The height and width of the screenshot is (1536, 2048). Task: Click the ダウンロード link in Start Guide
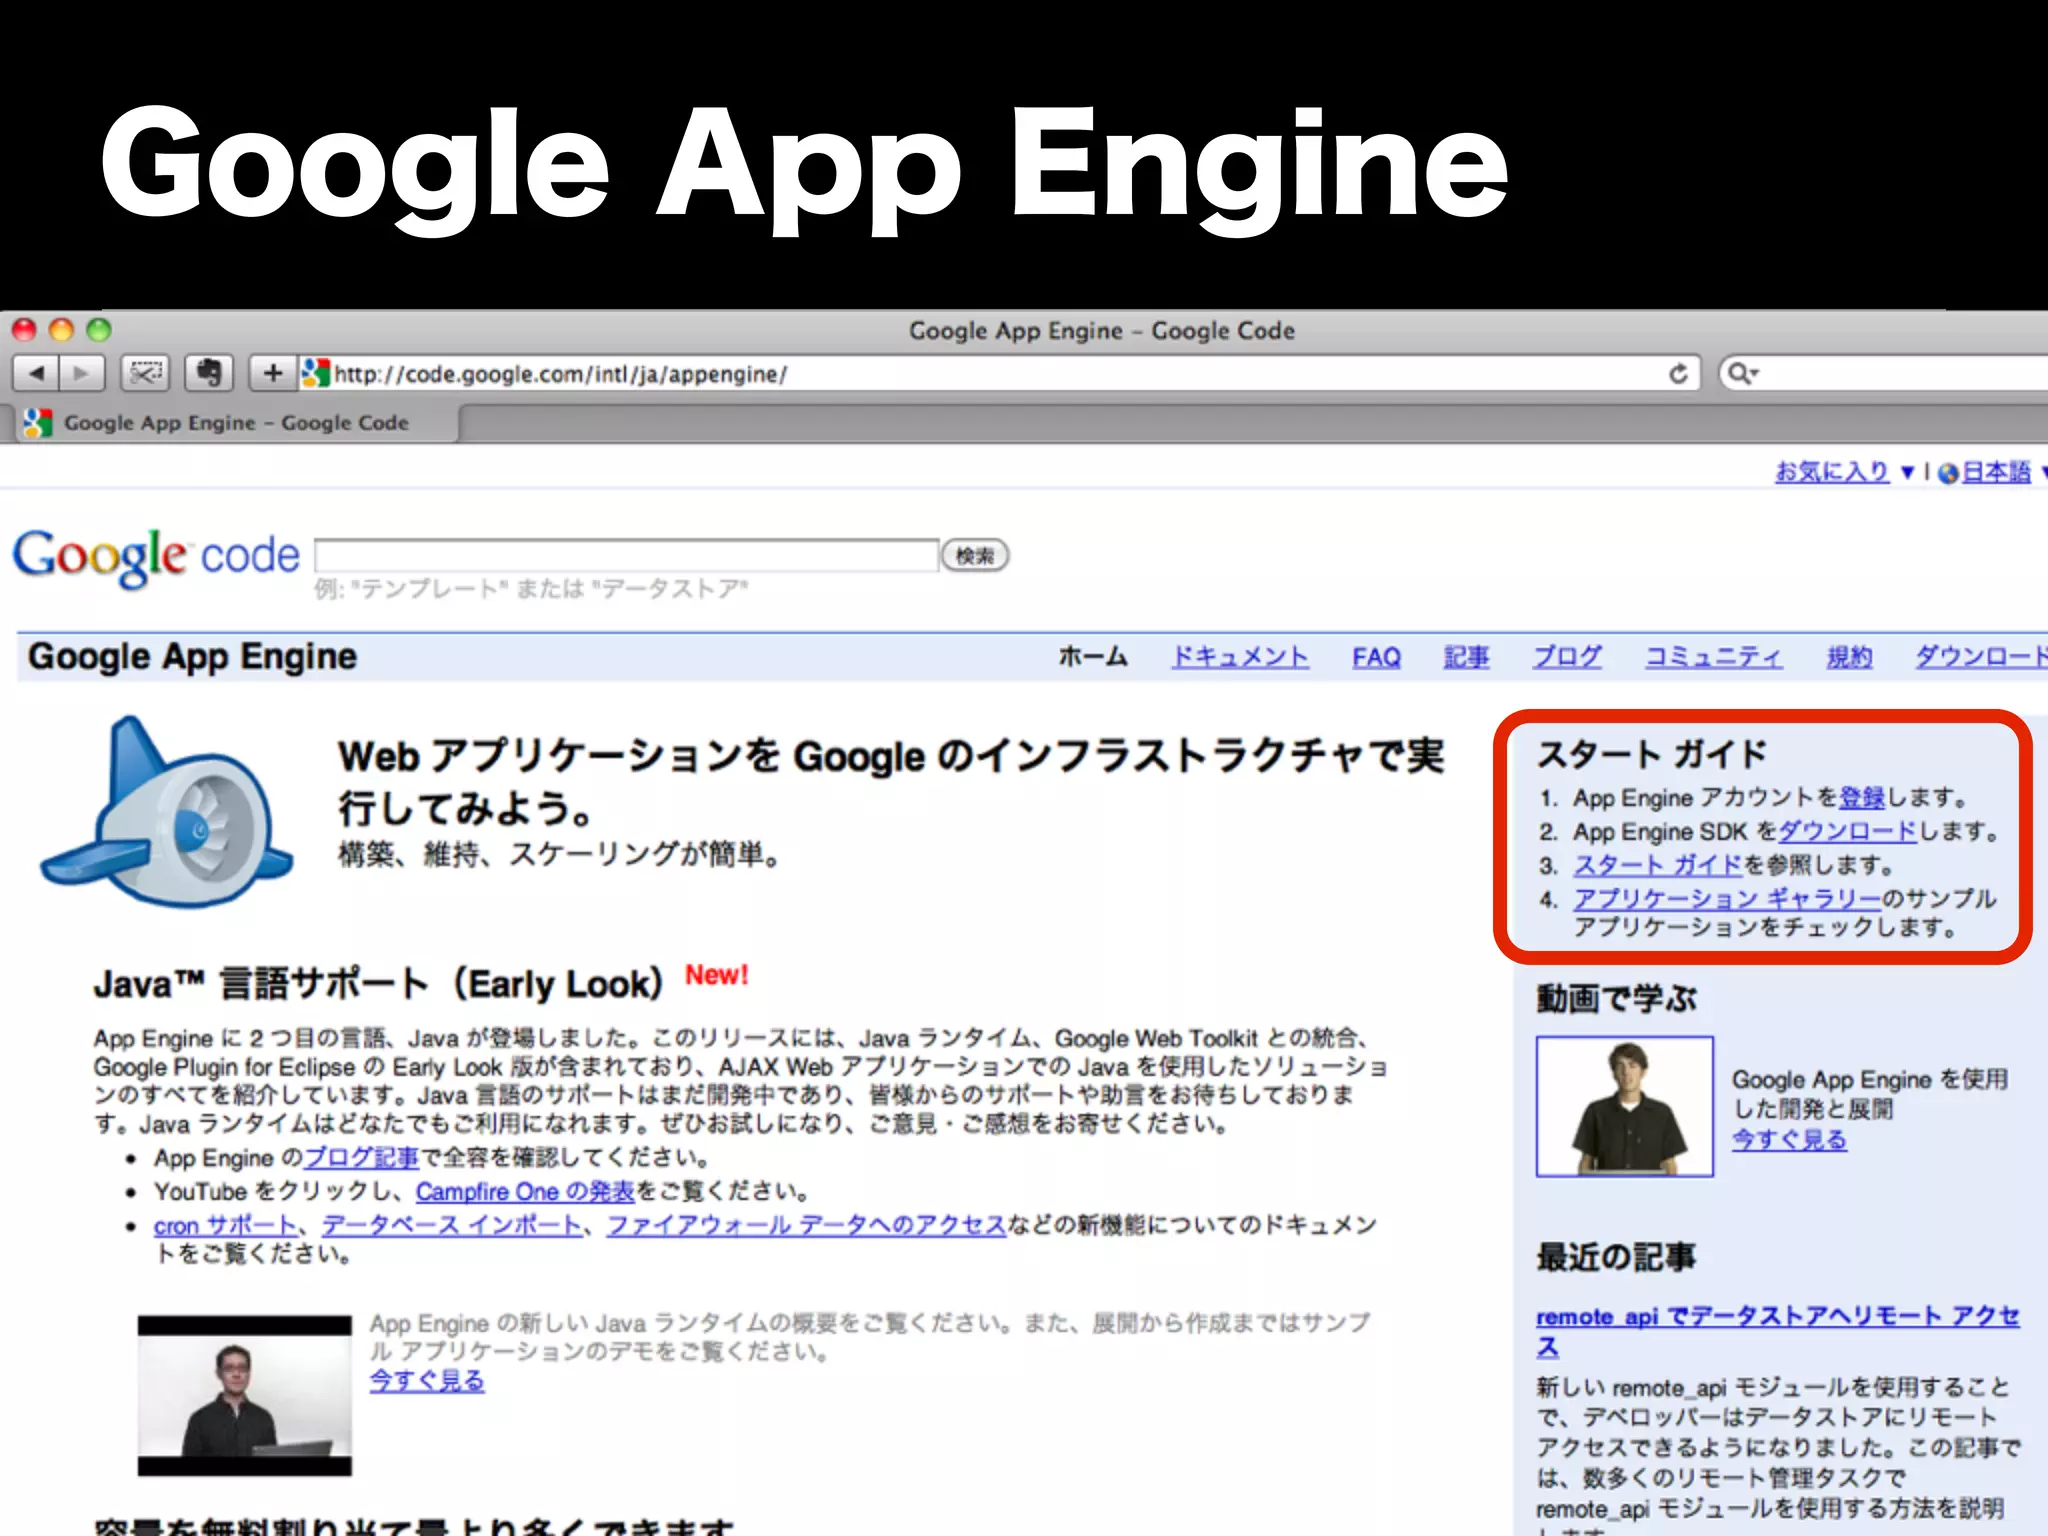pos(1847,832)
